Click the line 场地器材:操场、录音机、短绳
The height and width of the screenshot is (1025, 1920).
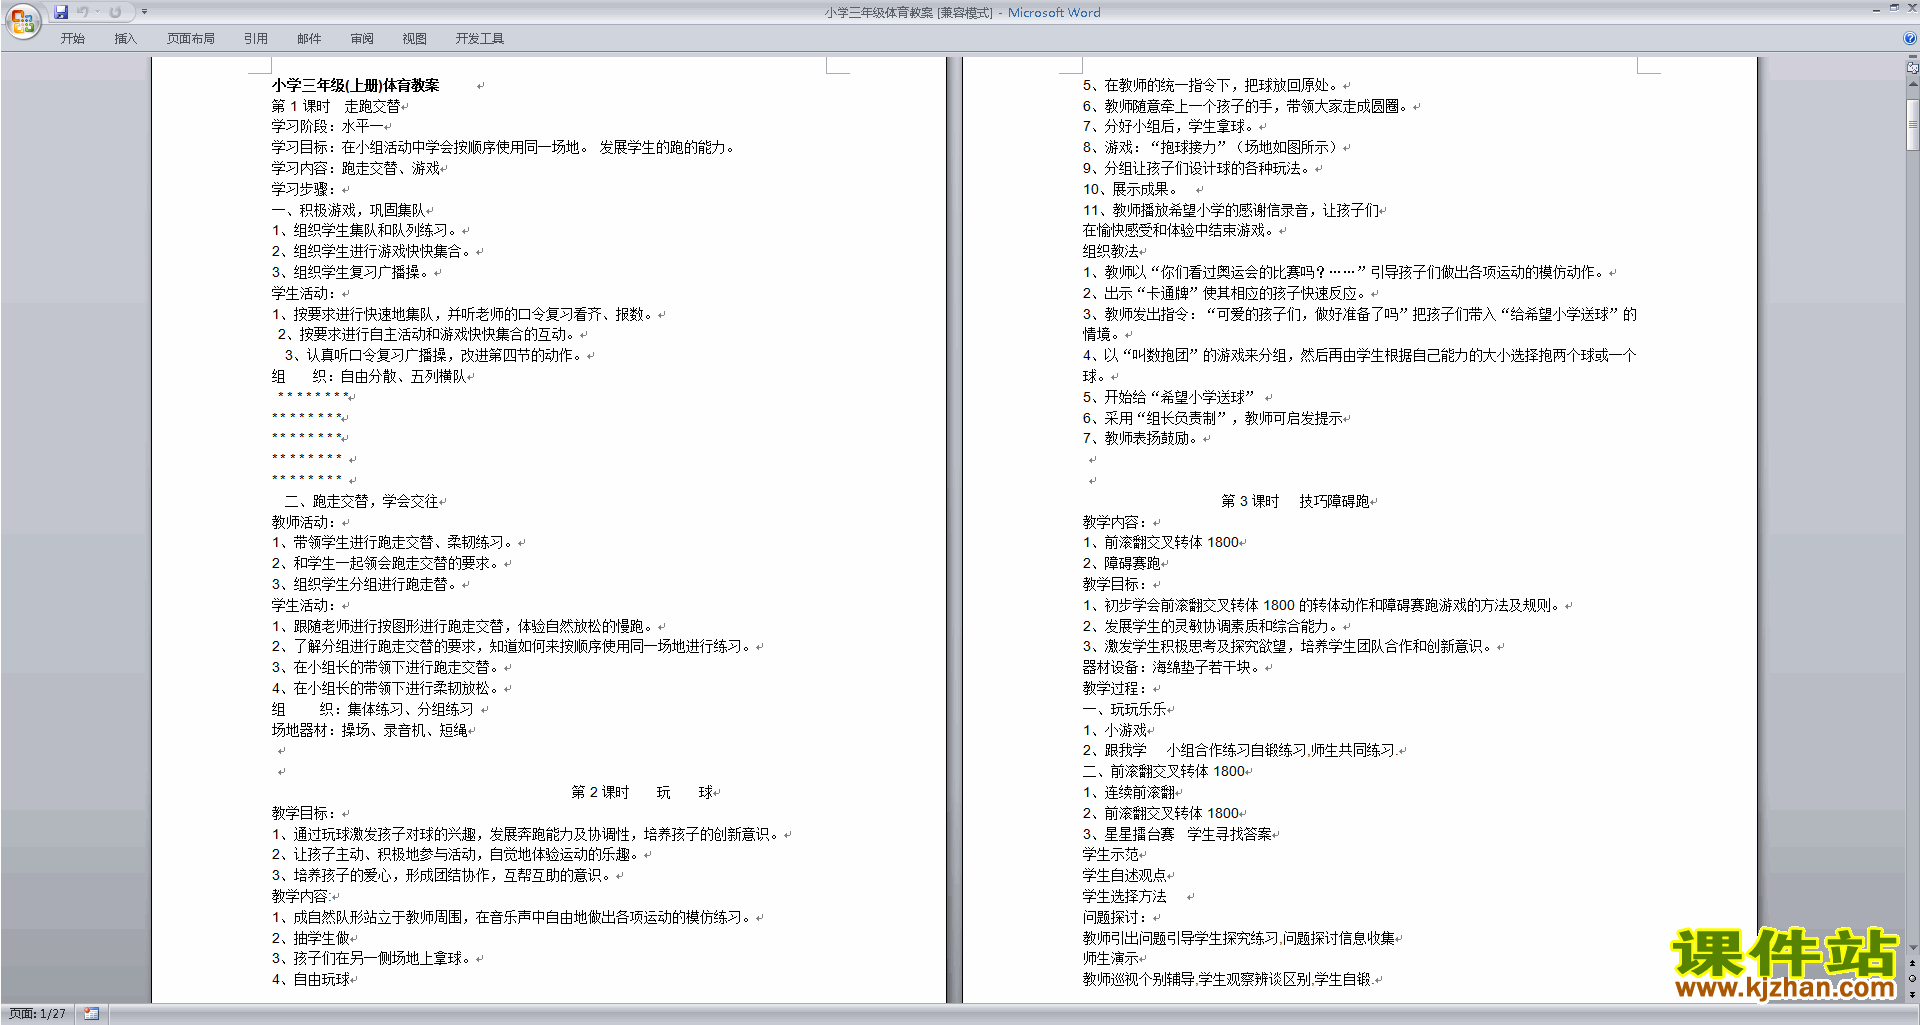(370, 730)
